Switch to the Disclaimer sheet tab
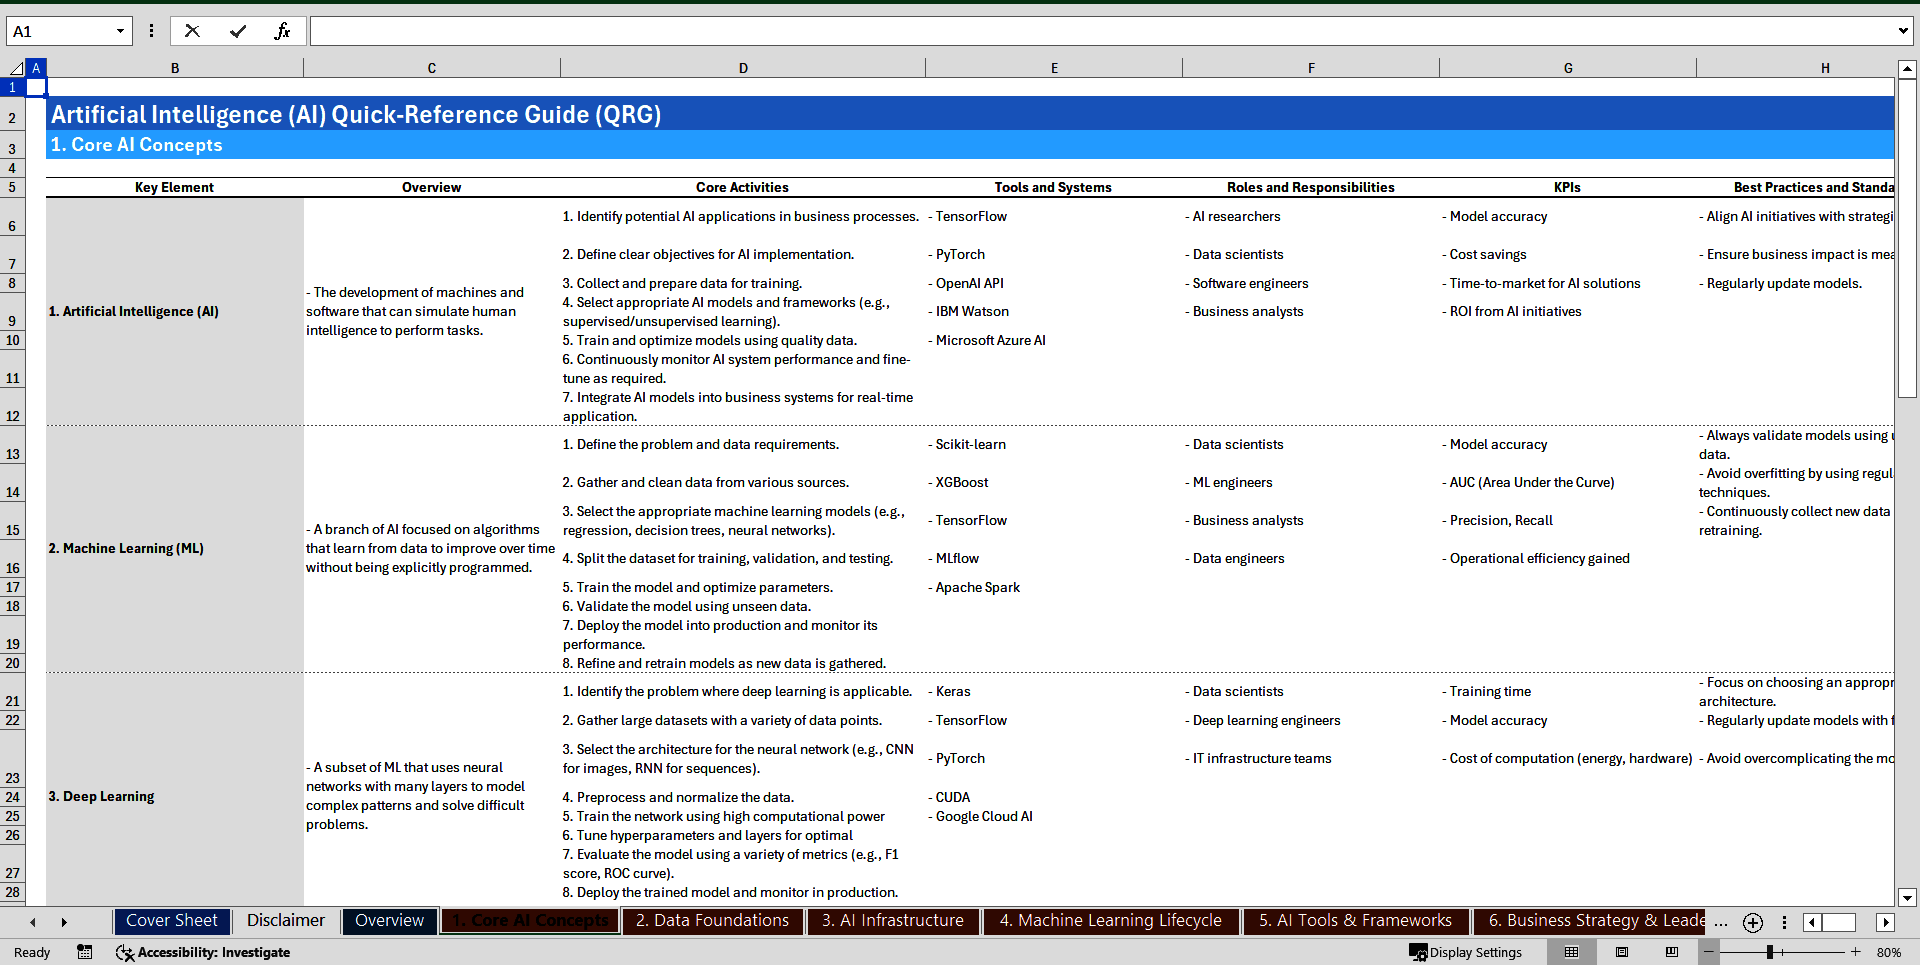 click(285, 921)
